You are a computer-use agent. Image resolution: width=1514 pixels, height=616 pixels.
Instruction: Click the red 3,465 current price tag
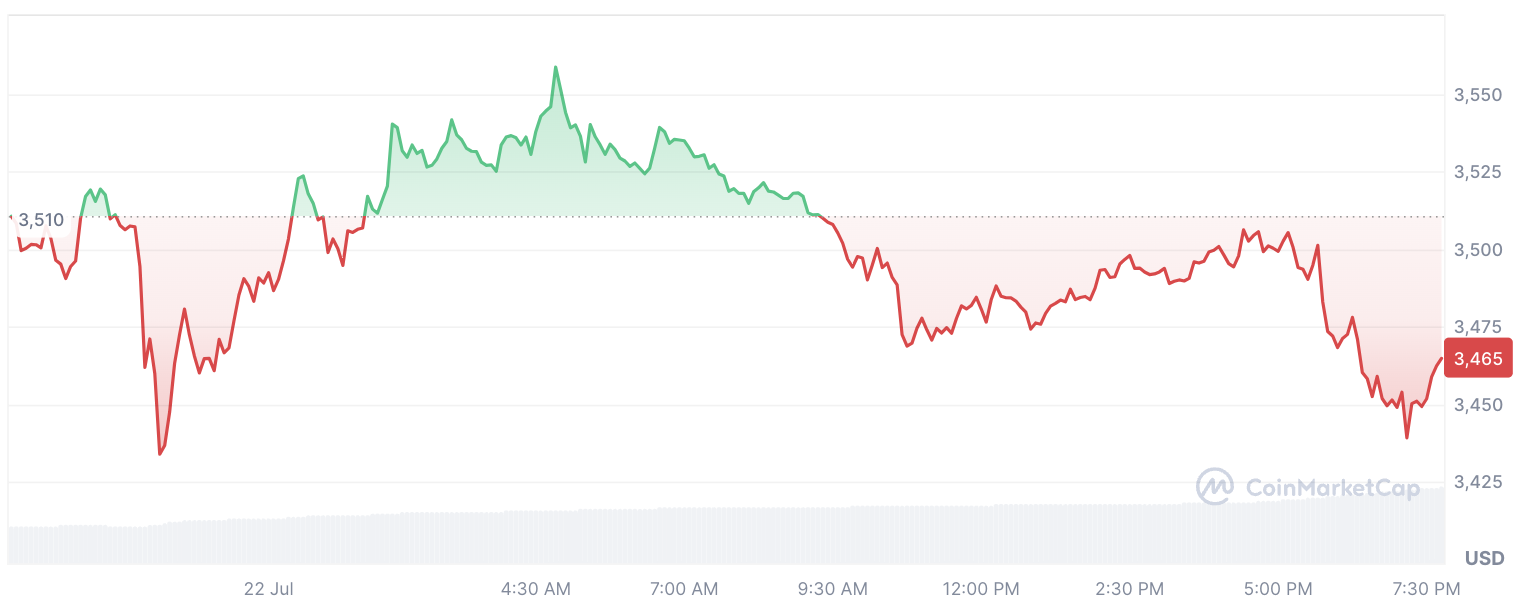pyautogui.click(x=1478, y=359)
